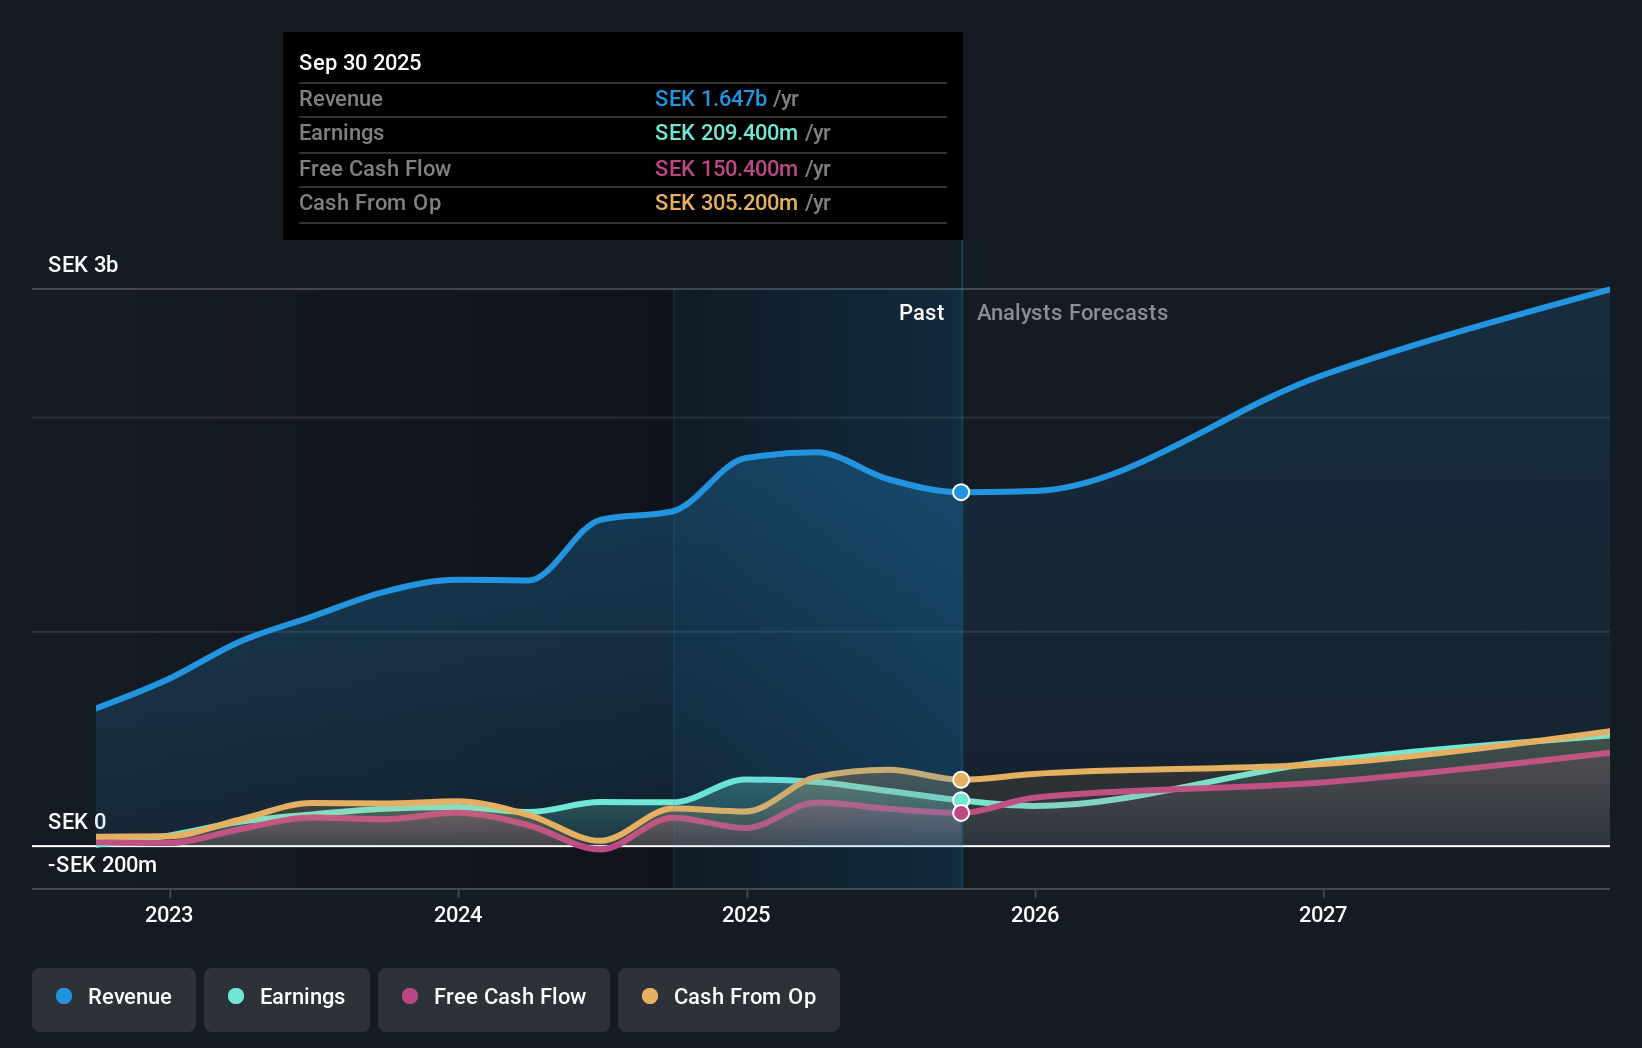Click the Cash From Op legend button
Image resolution: width=1642 pixels, height=1048 pixels.
click(x=728, y=999)
